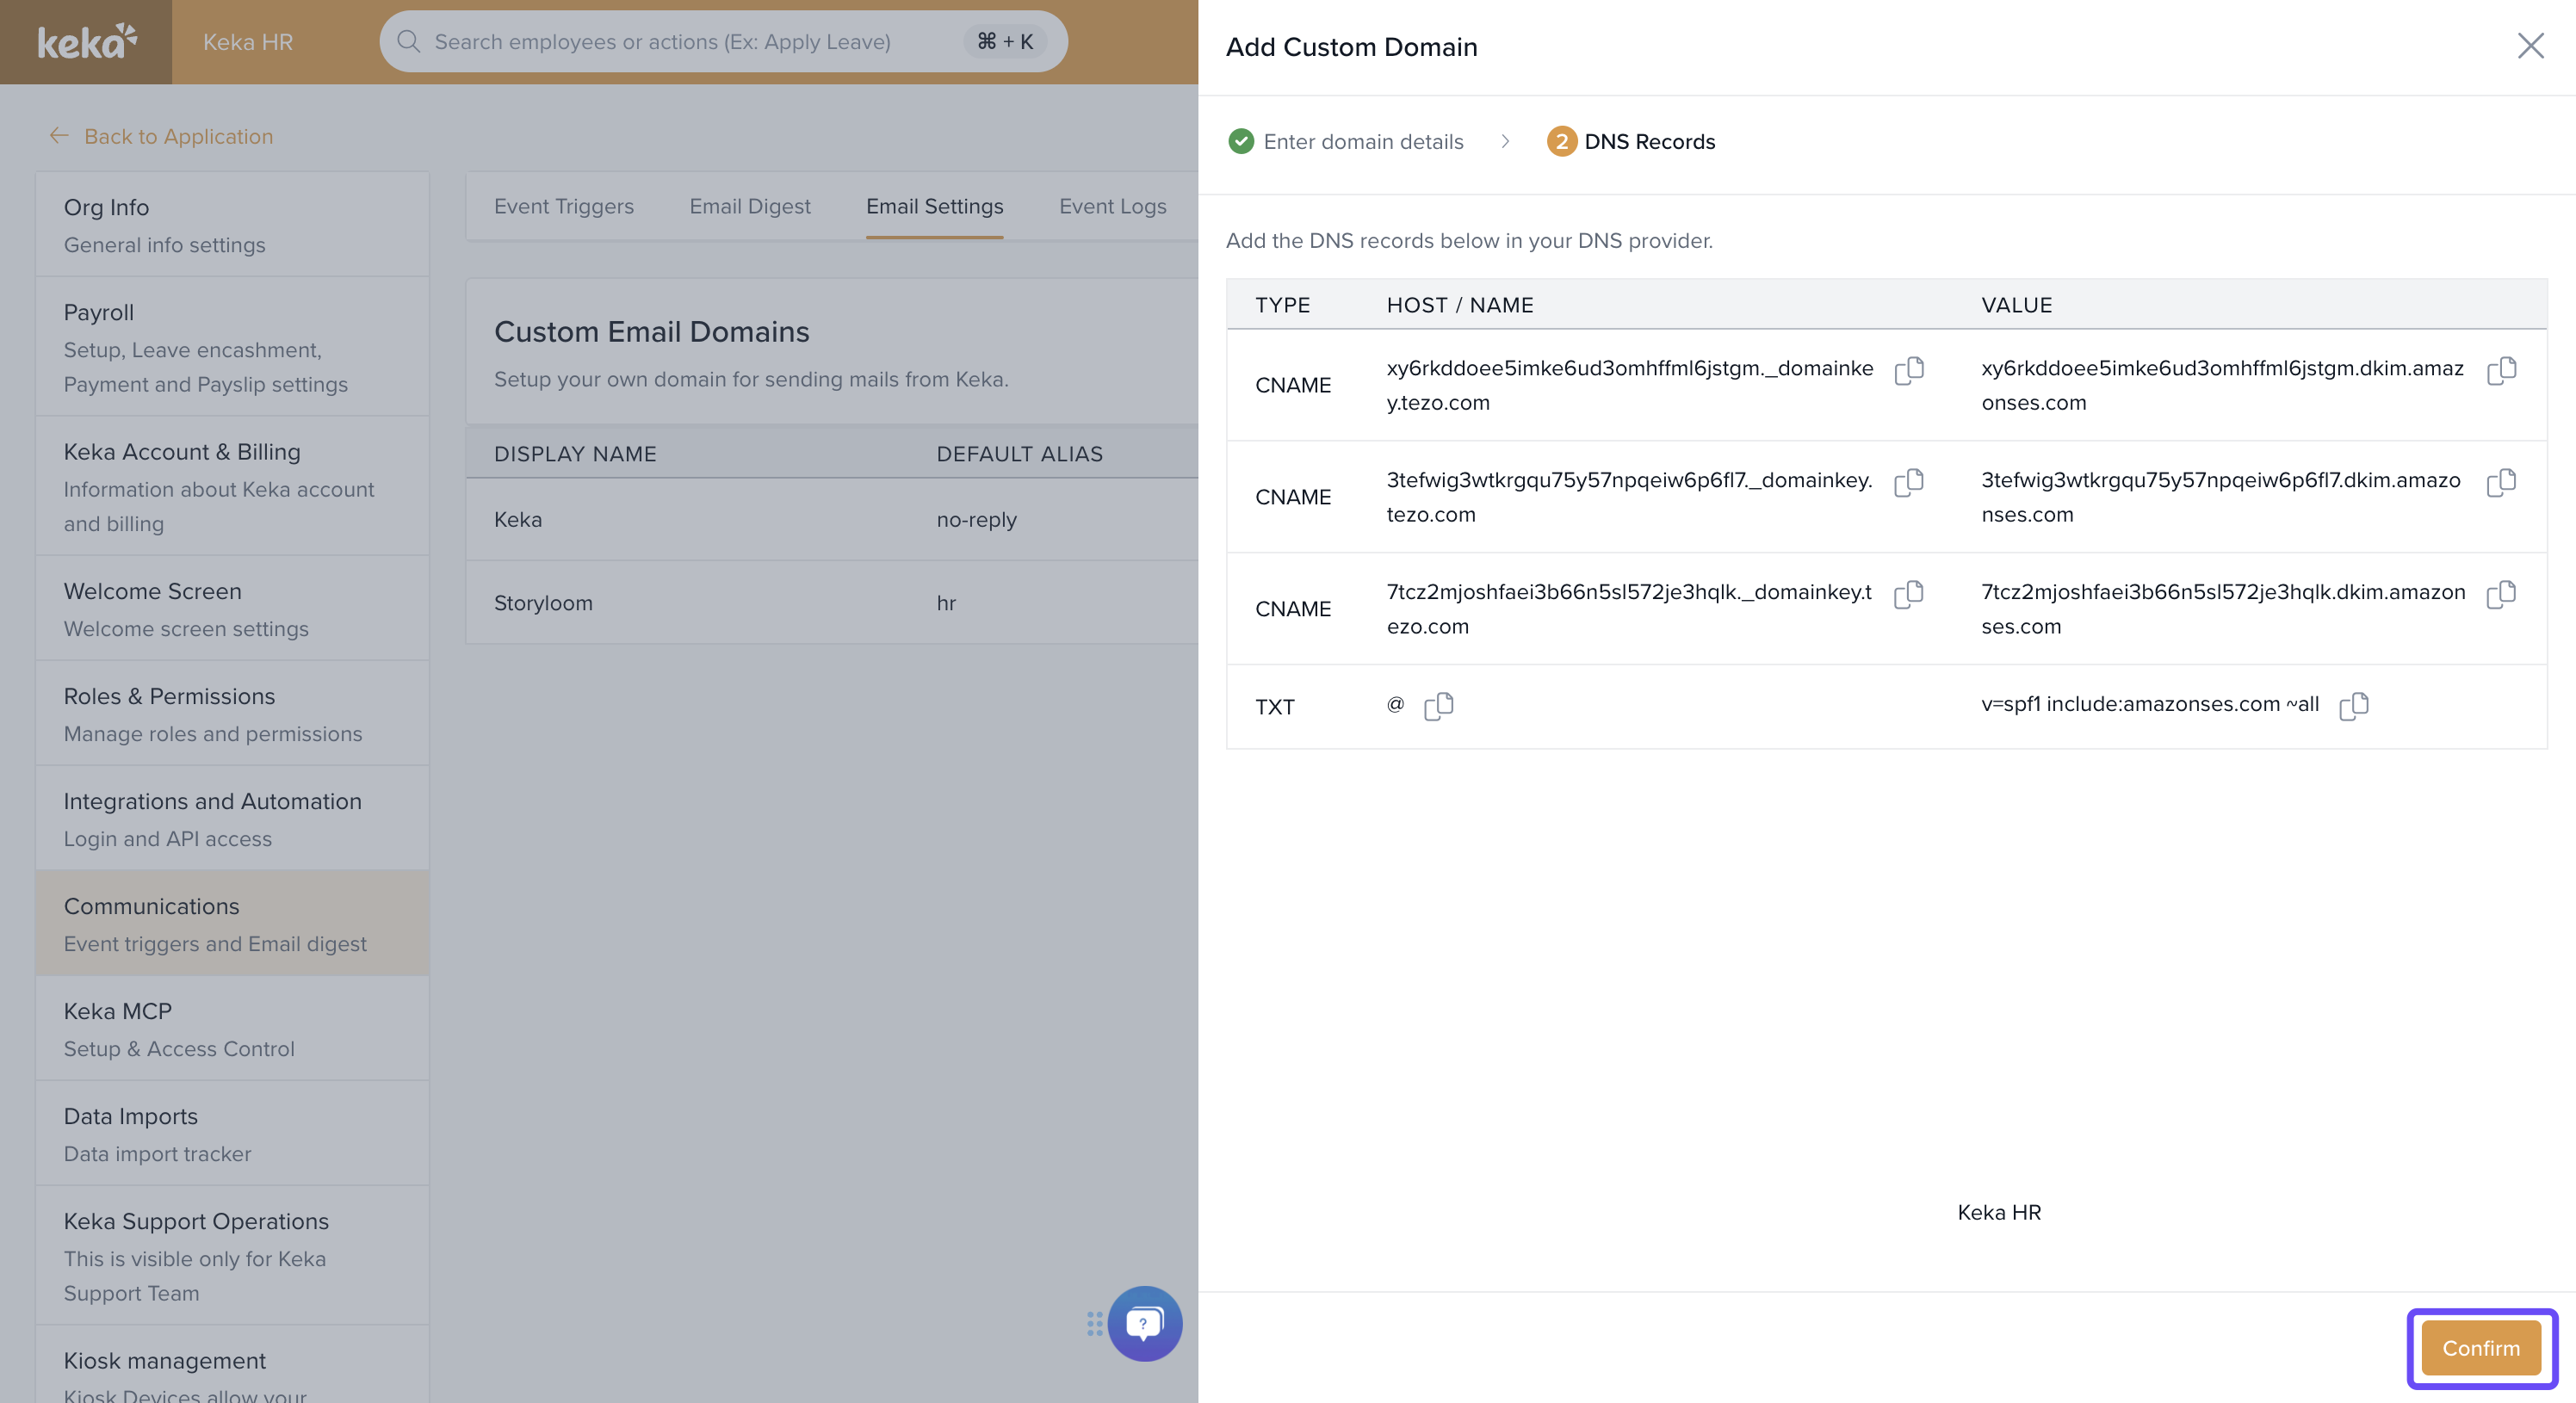Click the VALUE column header
This screenshot has width=2576, height=1403.
tap(2016, 305)
